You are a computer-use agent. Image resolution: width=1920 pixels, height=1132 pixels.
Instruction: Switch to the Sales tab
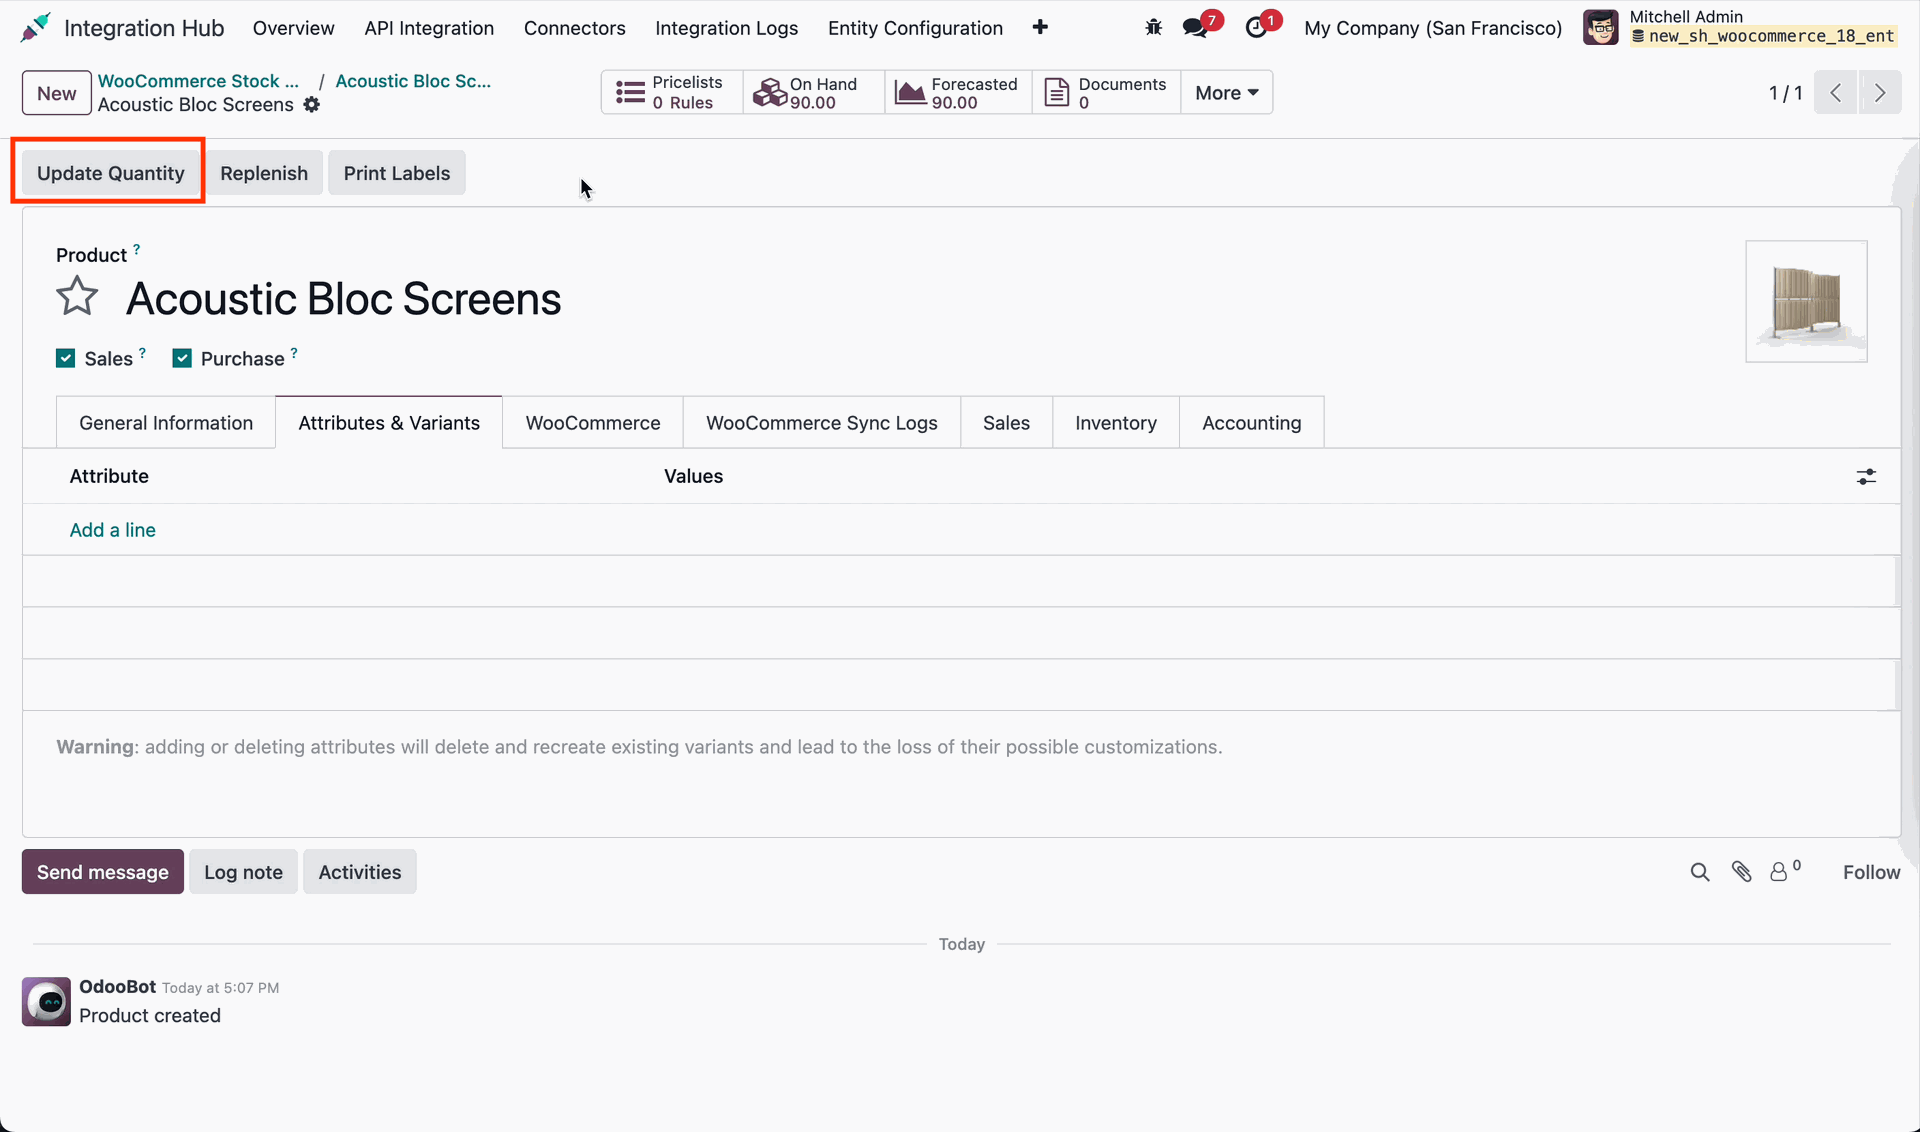[1006, 423]
